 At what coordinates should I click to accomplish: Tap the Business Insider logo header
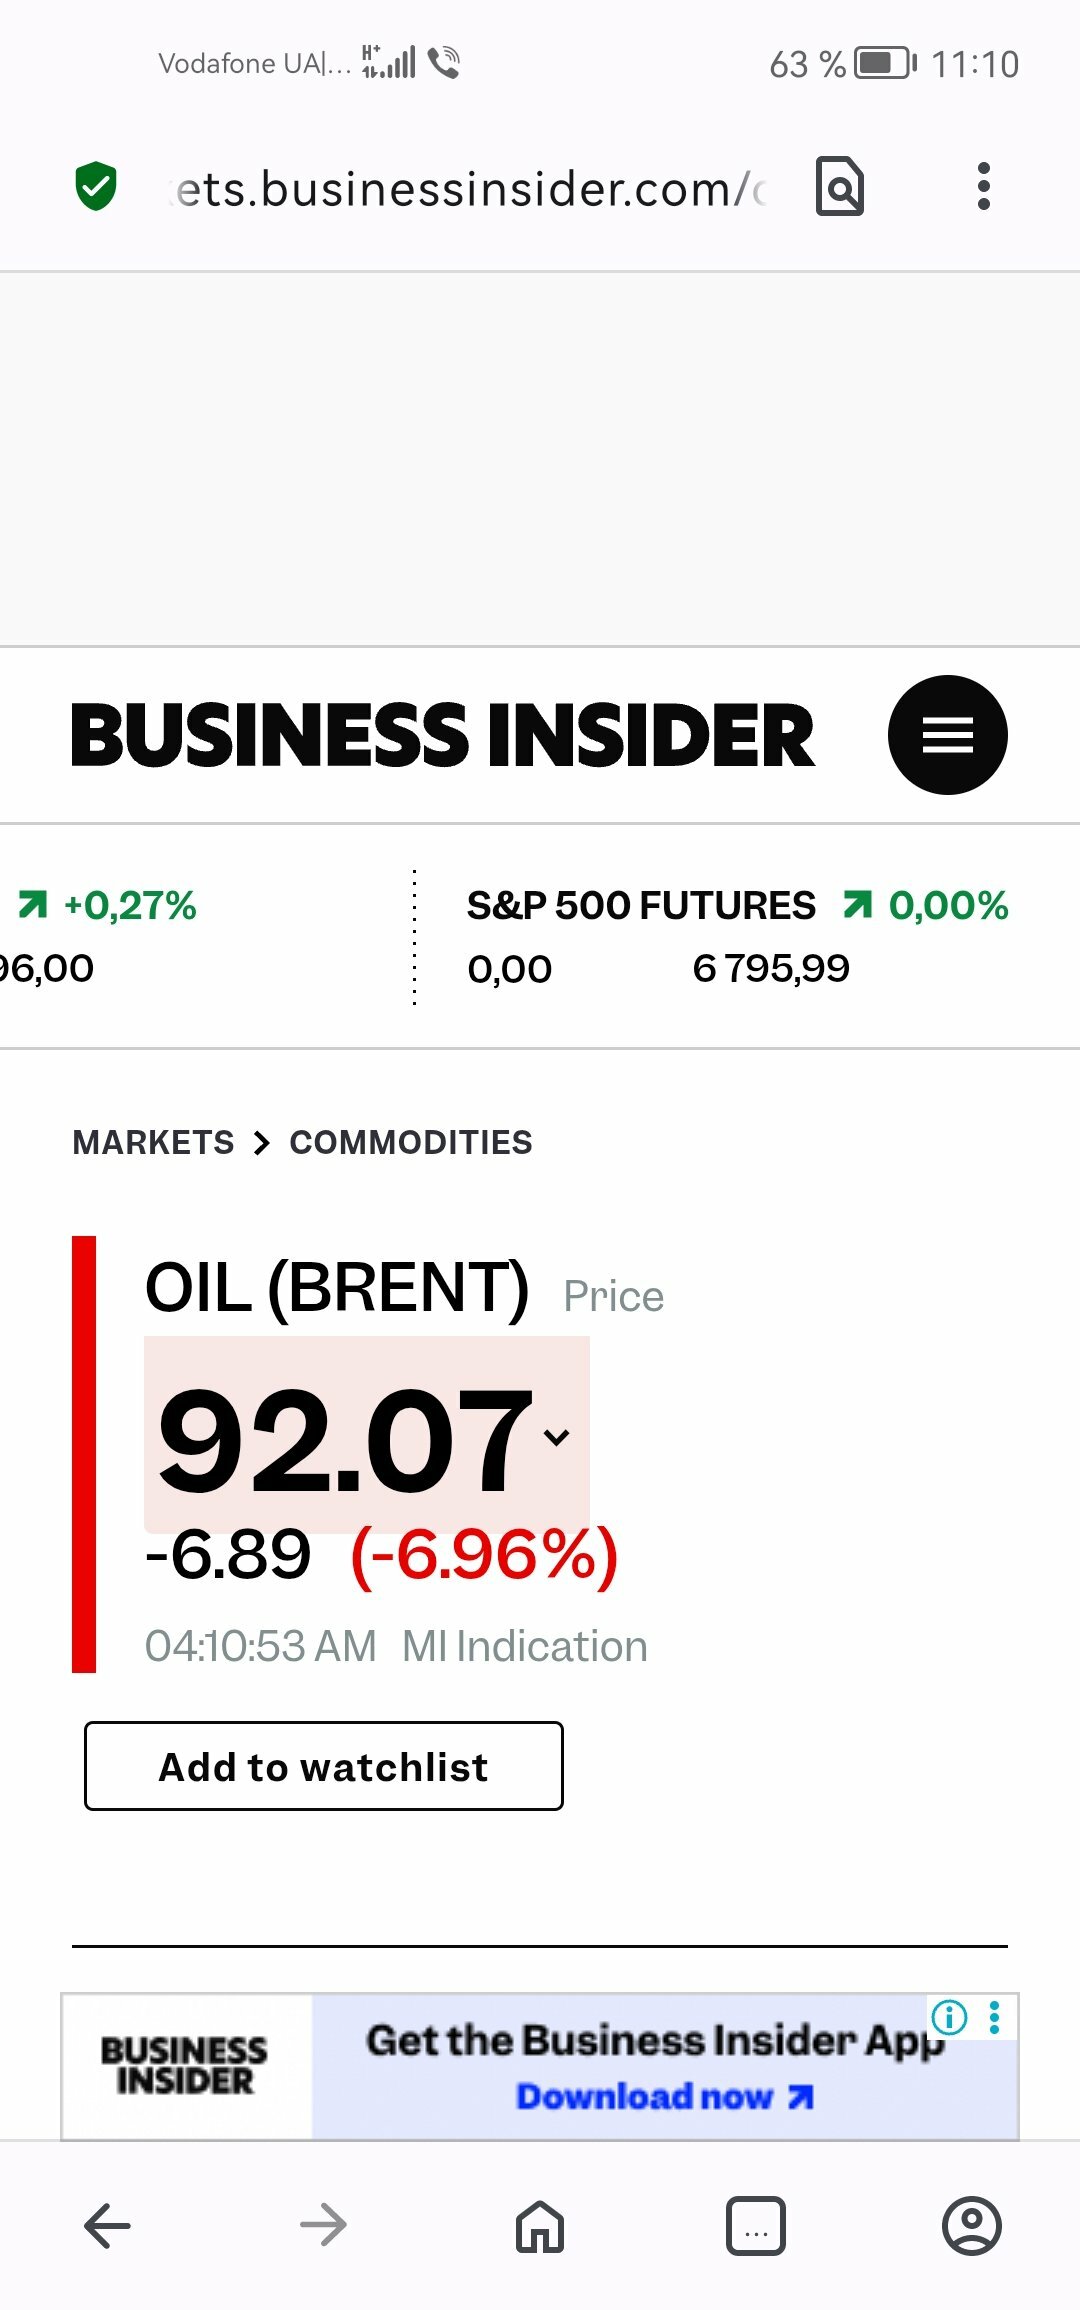442,735
